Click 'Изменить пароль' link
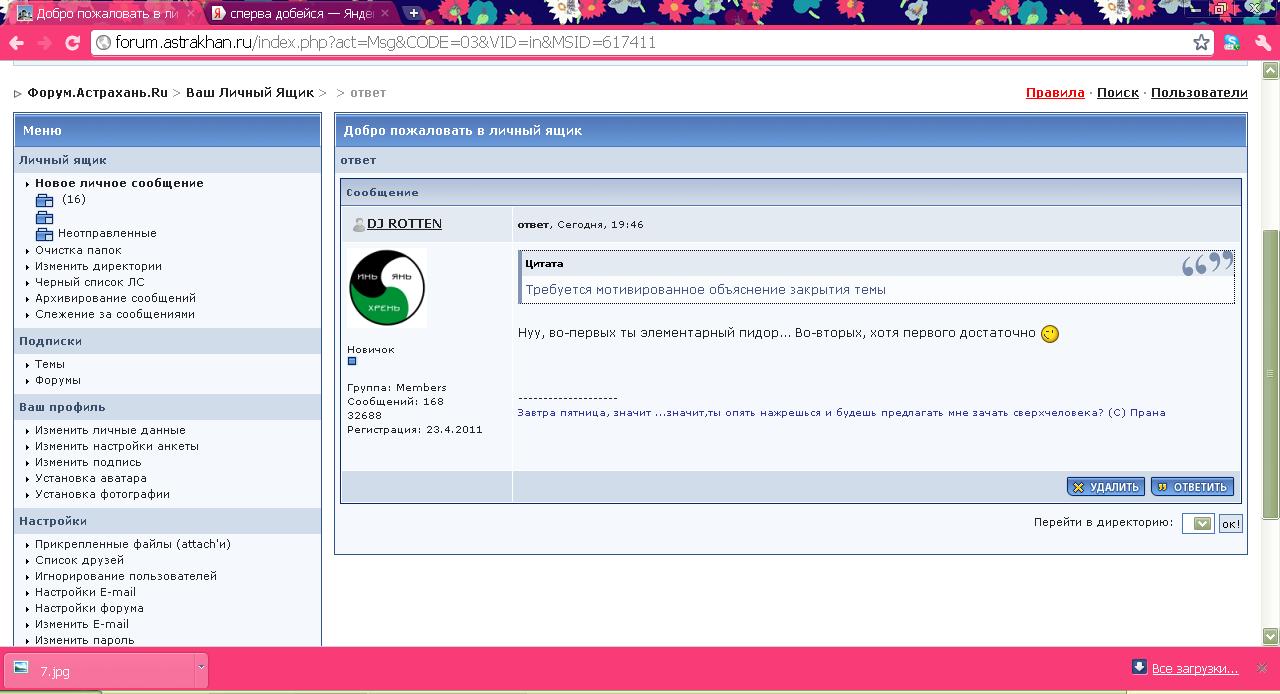 click(x=84, y=640)
